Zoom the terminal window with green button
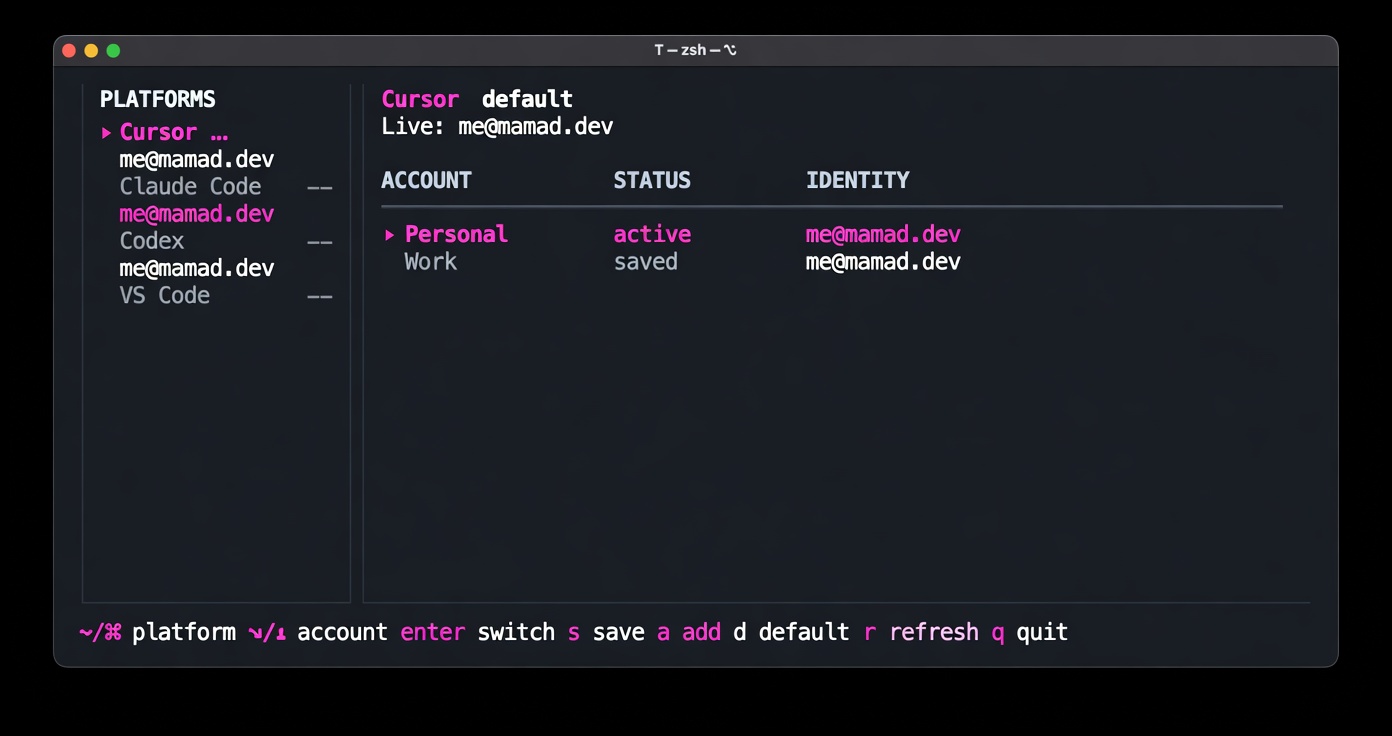1392x736 pixels. (x=113, y=50)
